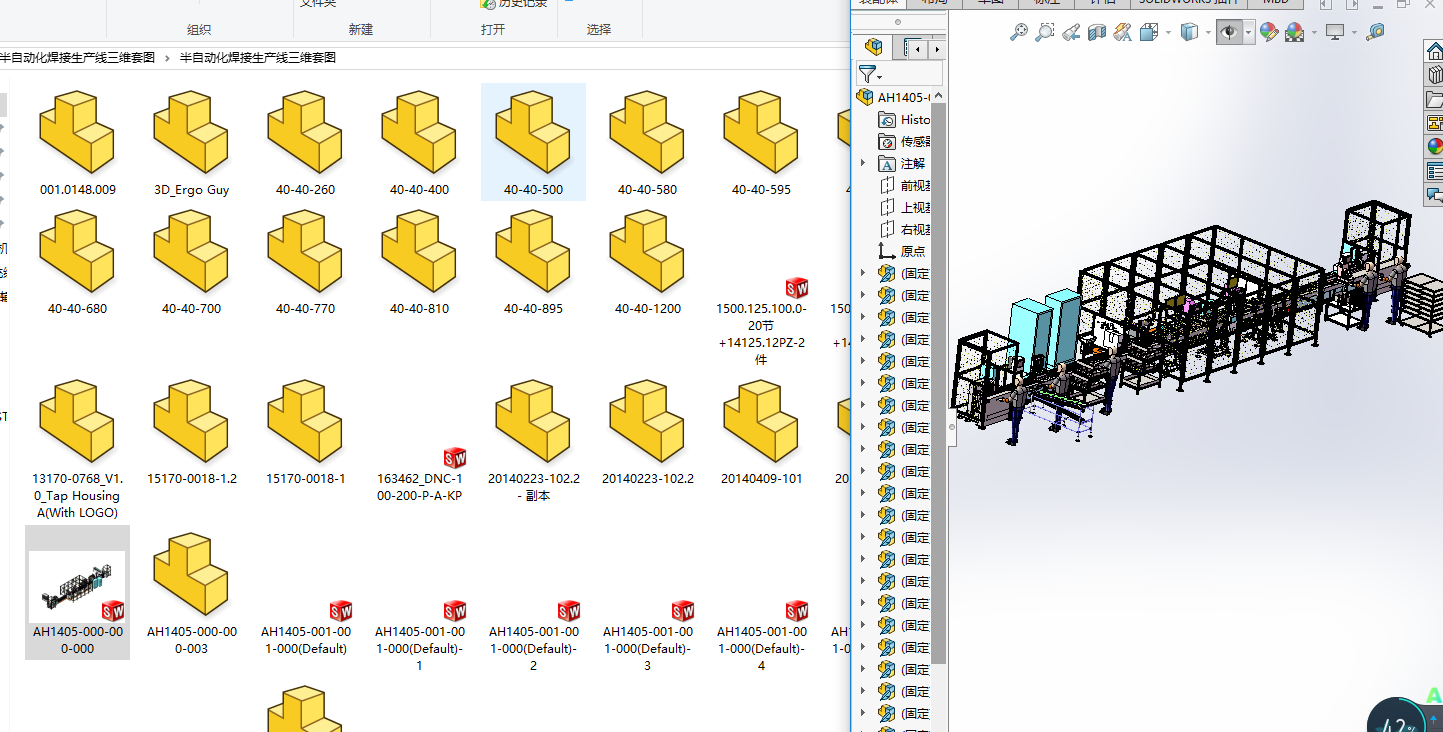Open the SOLIDWORKS Forum task pane tab
The width and height of the screenshot is (1443, 732).
pyautogui.click(x=1435, y=195)
